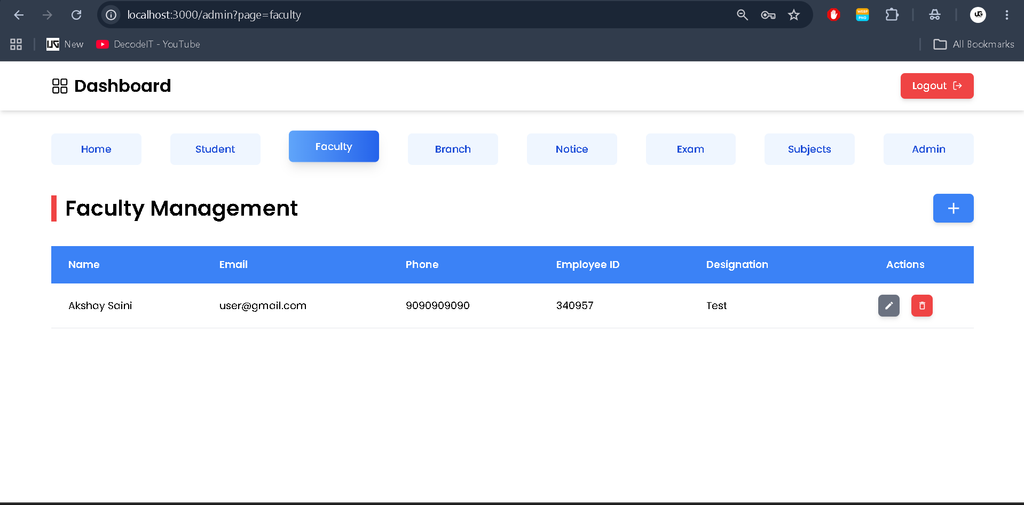The height and width of the screenshot is (505, 1024).
Task: Click the Dashboard grid icon
Action: click(59, 86)
